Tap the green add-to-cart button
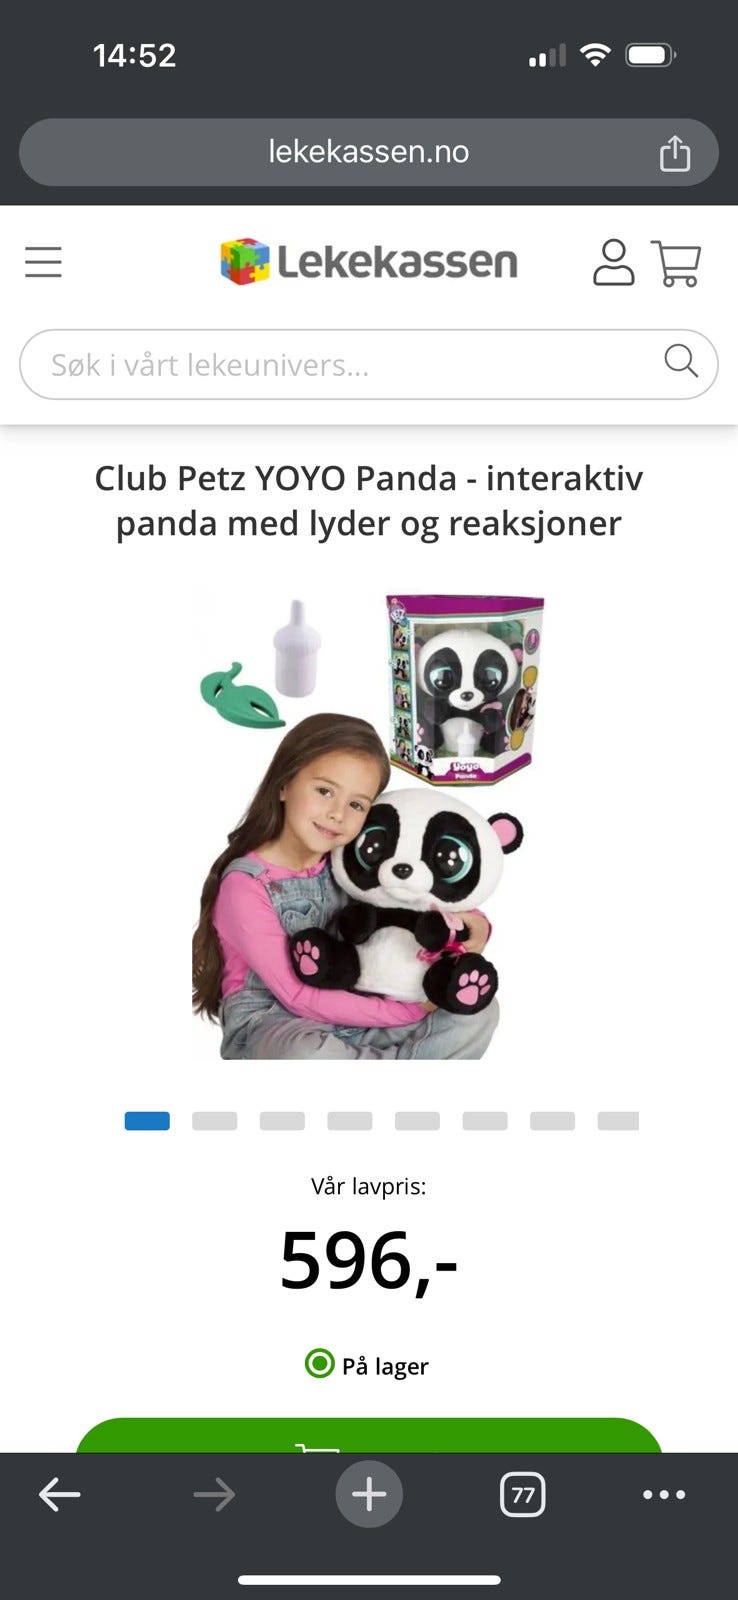This screenshot has height=1600, width=738. (x=369, y=1435)
